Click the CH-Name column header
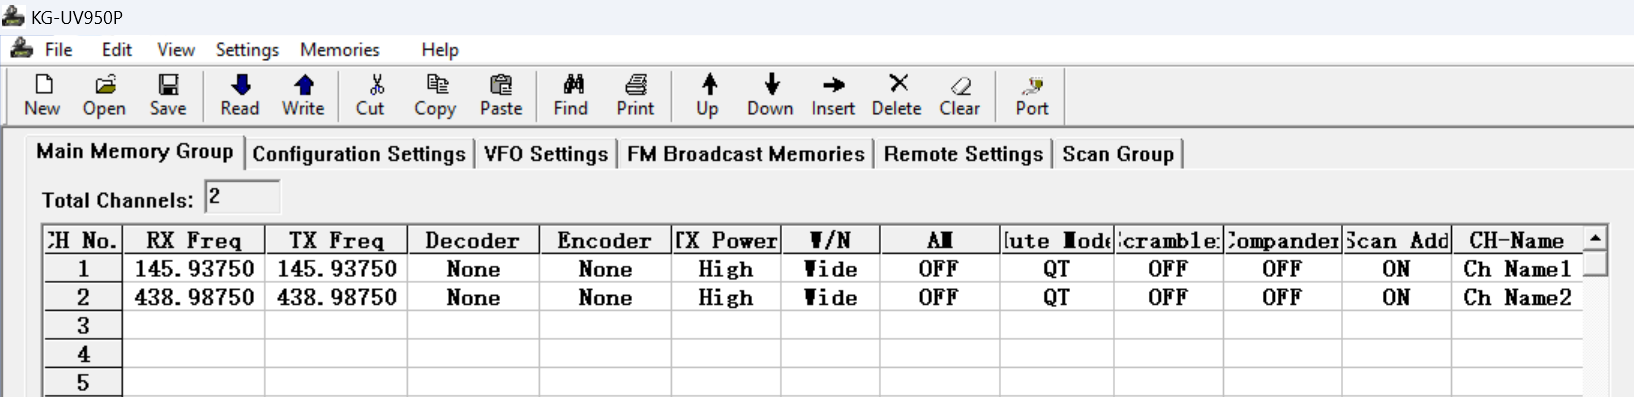1634x397 pixels. 1517,240
